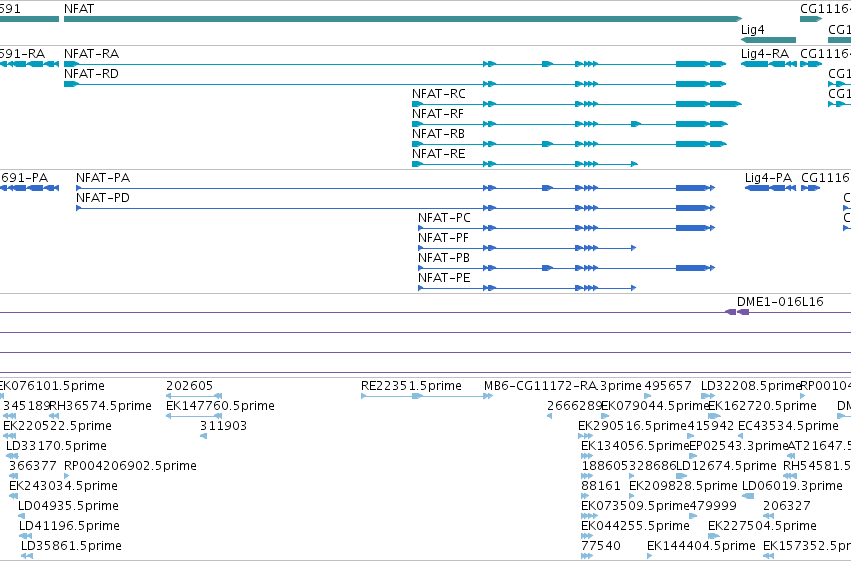Open LD06019.3prime EST
Viewport: 851px width, 561px height.
click(792, 486)
